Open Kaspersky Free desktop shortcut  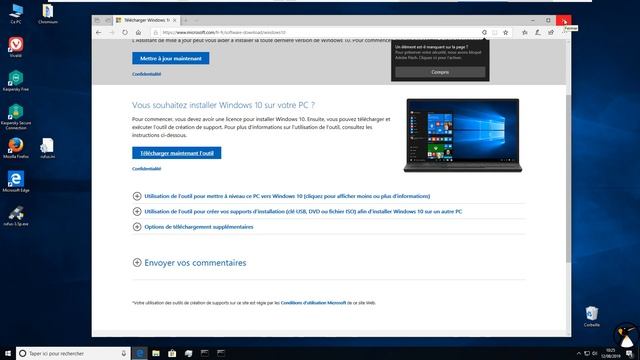(x=16, y=80)
